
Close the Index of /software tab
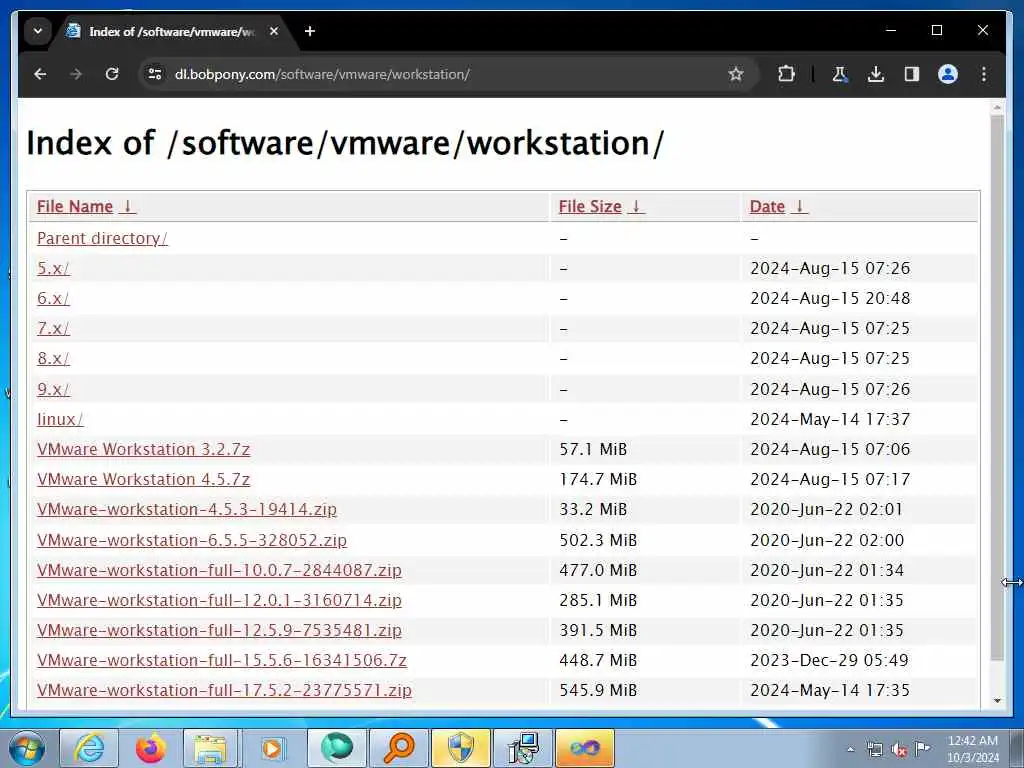274,31
